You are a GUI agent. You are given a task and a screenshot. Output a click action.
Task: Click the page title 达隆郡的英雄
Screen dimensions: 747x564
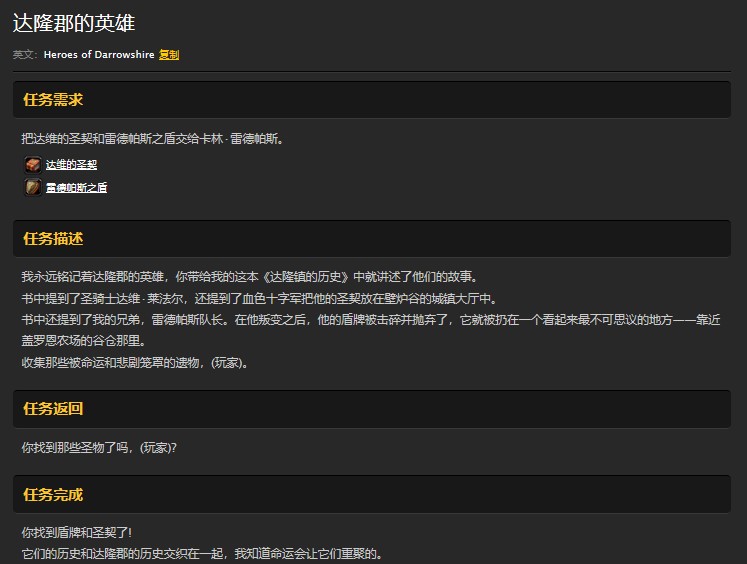coord(74,23)
